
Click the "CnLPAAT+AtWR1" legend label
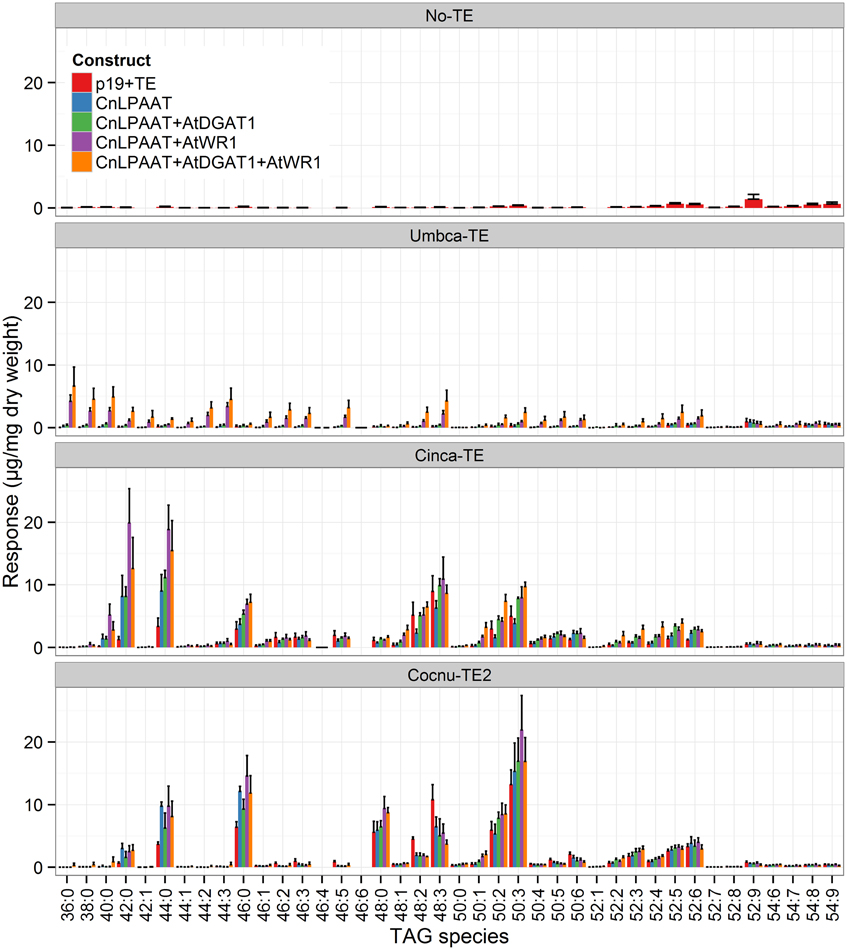[167, 143]
